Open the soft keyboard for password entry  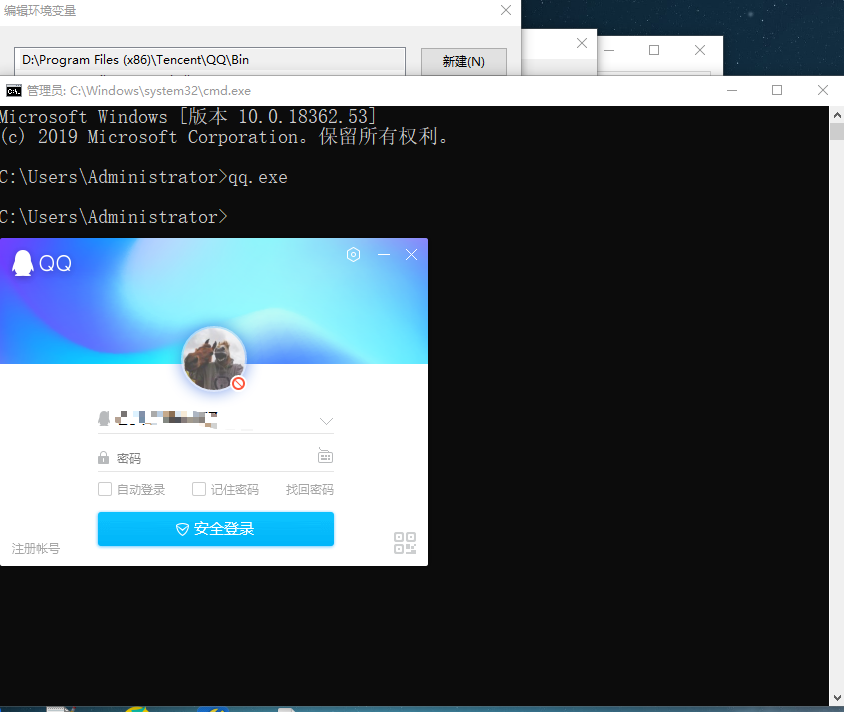point(325,455)
